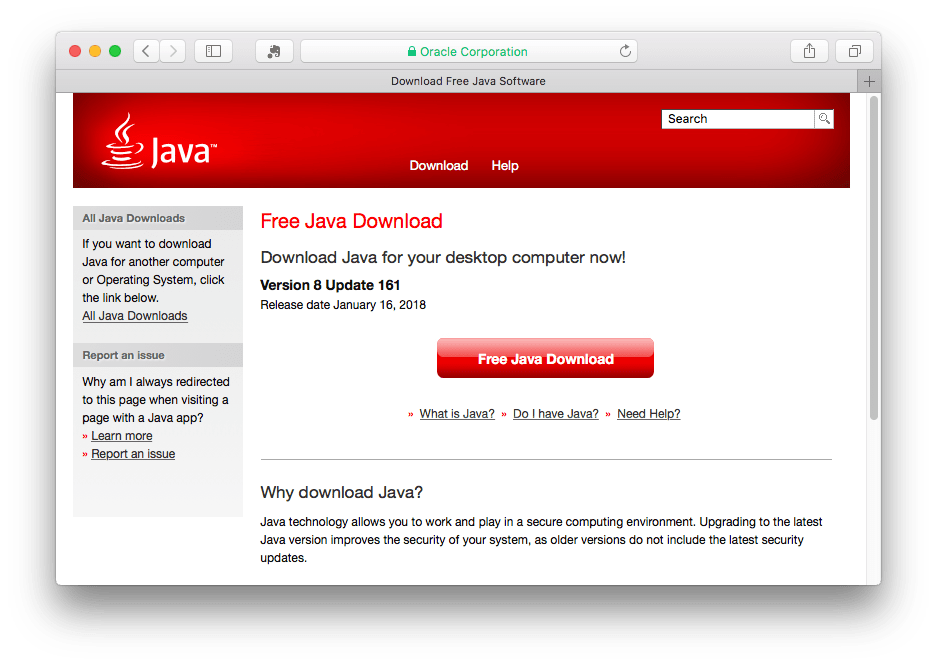This screenshot has width=937, height=665.
Task: Click the page vertical scrollbar
Action: pyautogui.click(x=874, y=258)
